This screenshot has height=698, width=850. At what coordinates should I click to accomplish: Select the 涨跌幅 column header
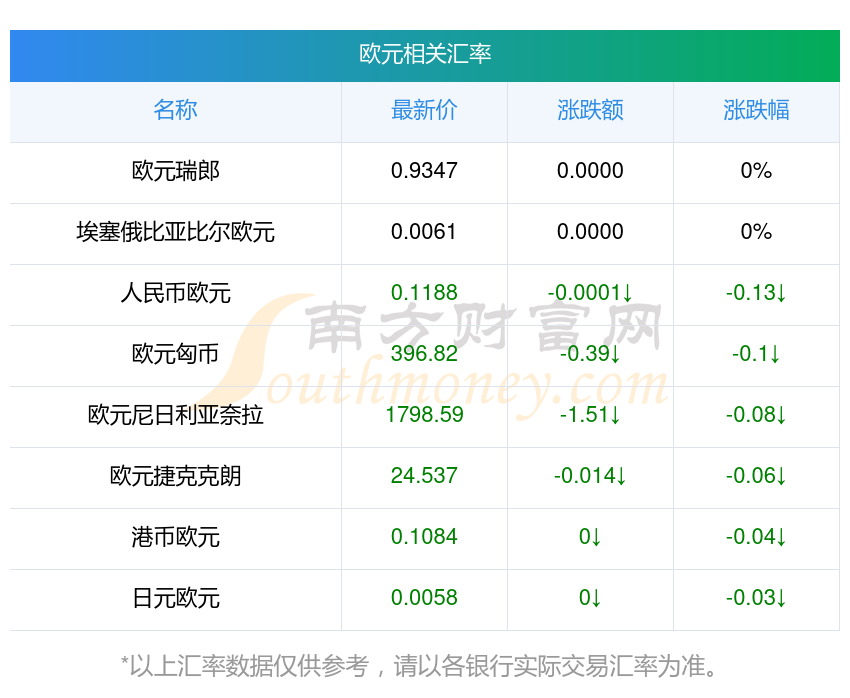pos(756,110)
